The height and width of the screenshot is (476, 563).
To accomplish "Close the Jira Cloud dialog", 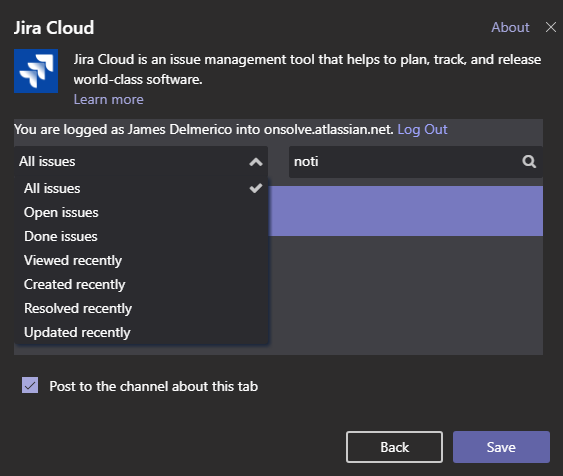I will coord(551,27).
